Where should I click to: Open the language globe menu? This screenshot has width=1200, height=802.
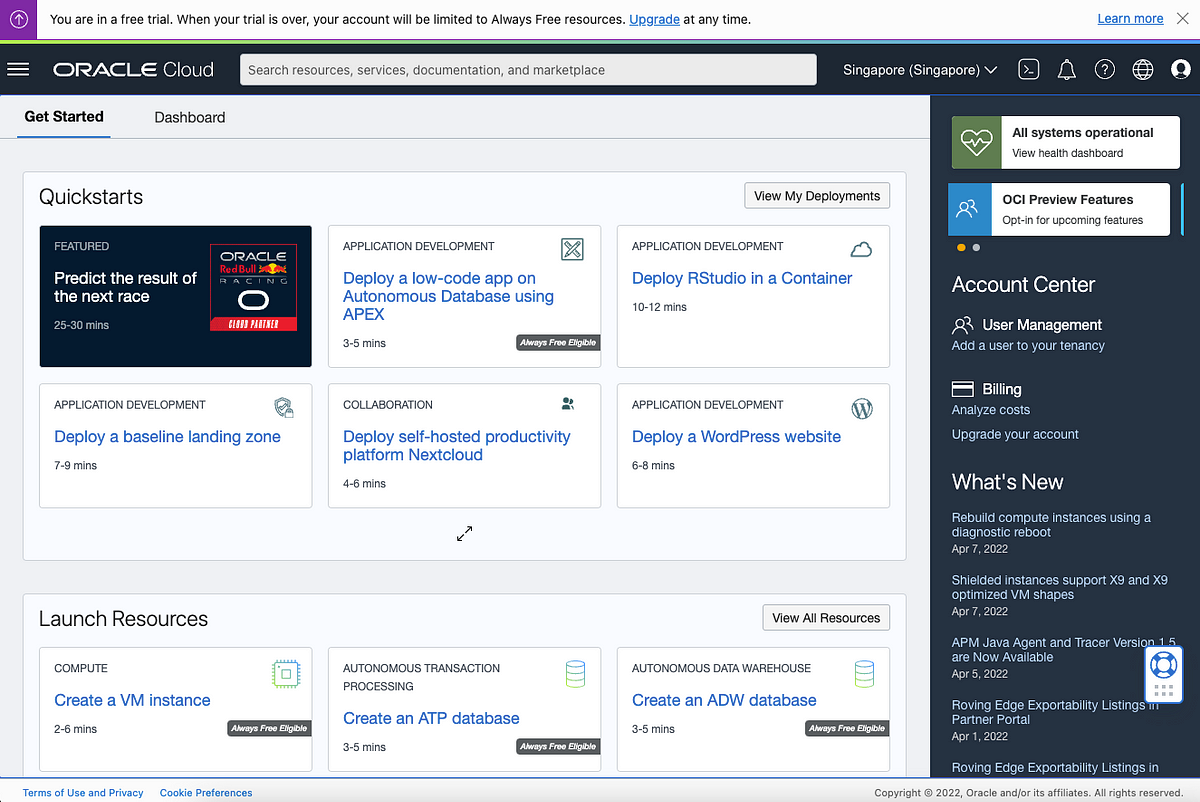coord(1142,69)
